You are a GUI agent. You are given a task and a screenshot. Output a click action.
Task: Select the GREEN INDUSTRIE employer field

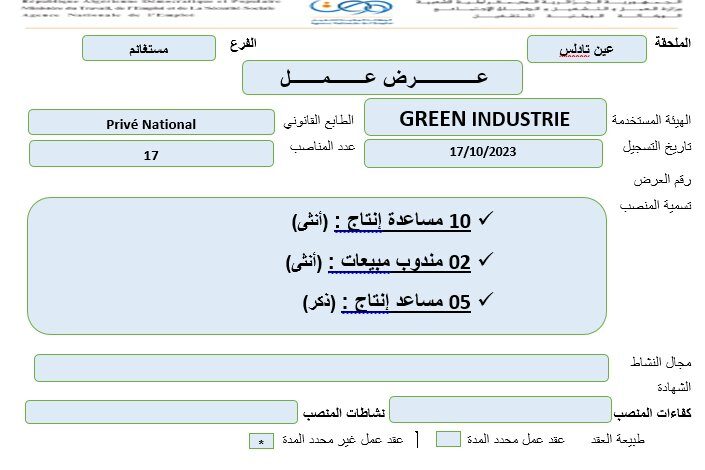point(485,117)
